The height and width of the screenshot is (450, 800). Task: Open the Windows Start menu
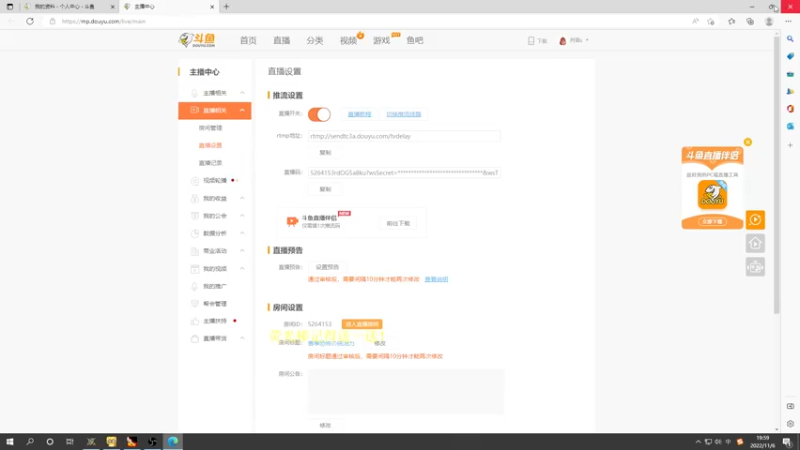point(10,442)
